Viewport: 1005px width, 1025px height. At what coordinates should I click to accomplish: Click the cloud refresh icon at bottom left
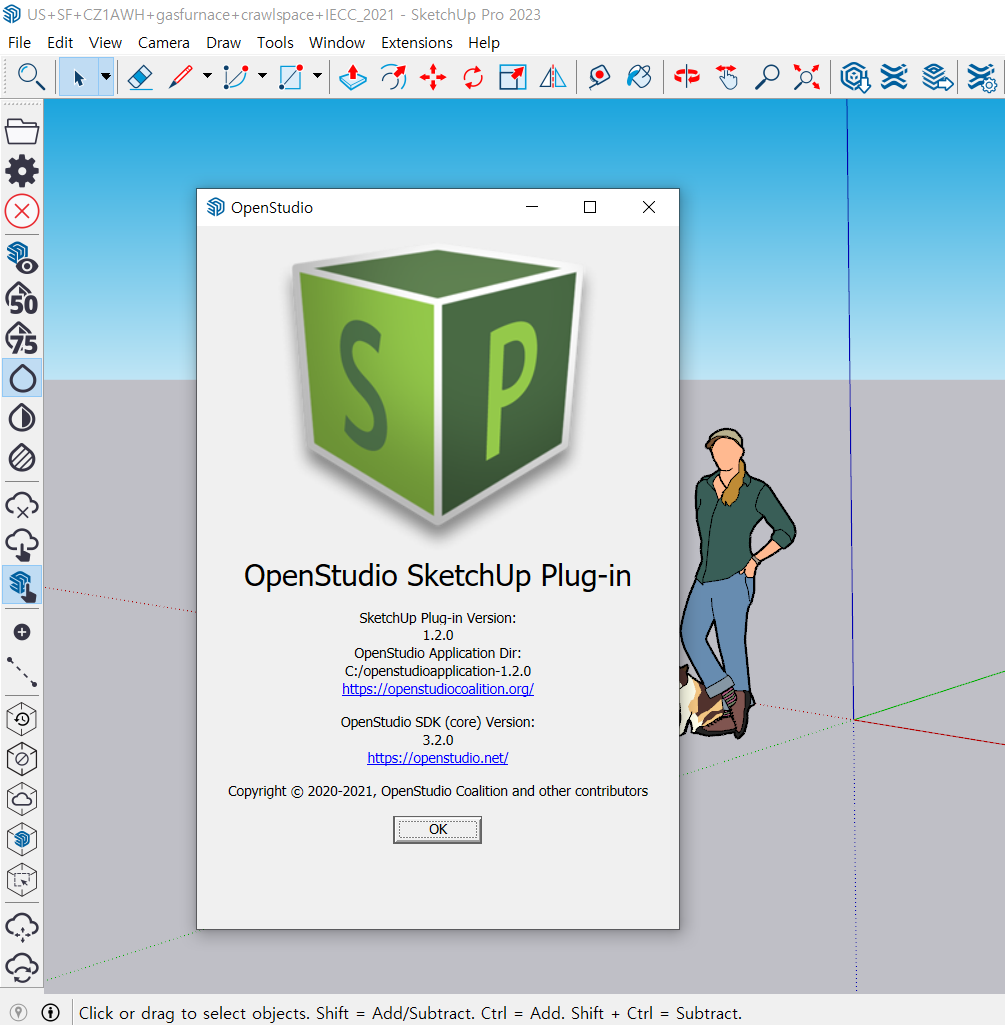pyautogui.click(x=22, y=967)
